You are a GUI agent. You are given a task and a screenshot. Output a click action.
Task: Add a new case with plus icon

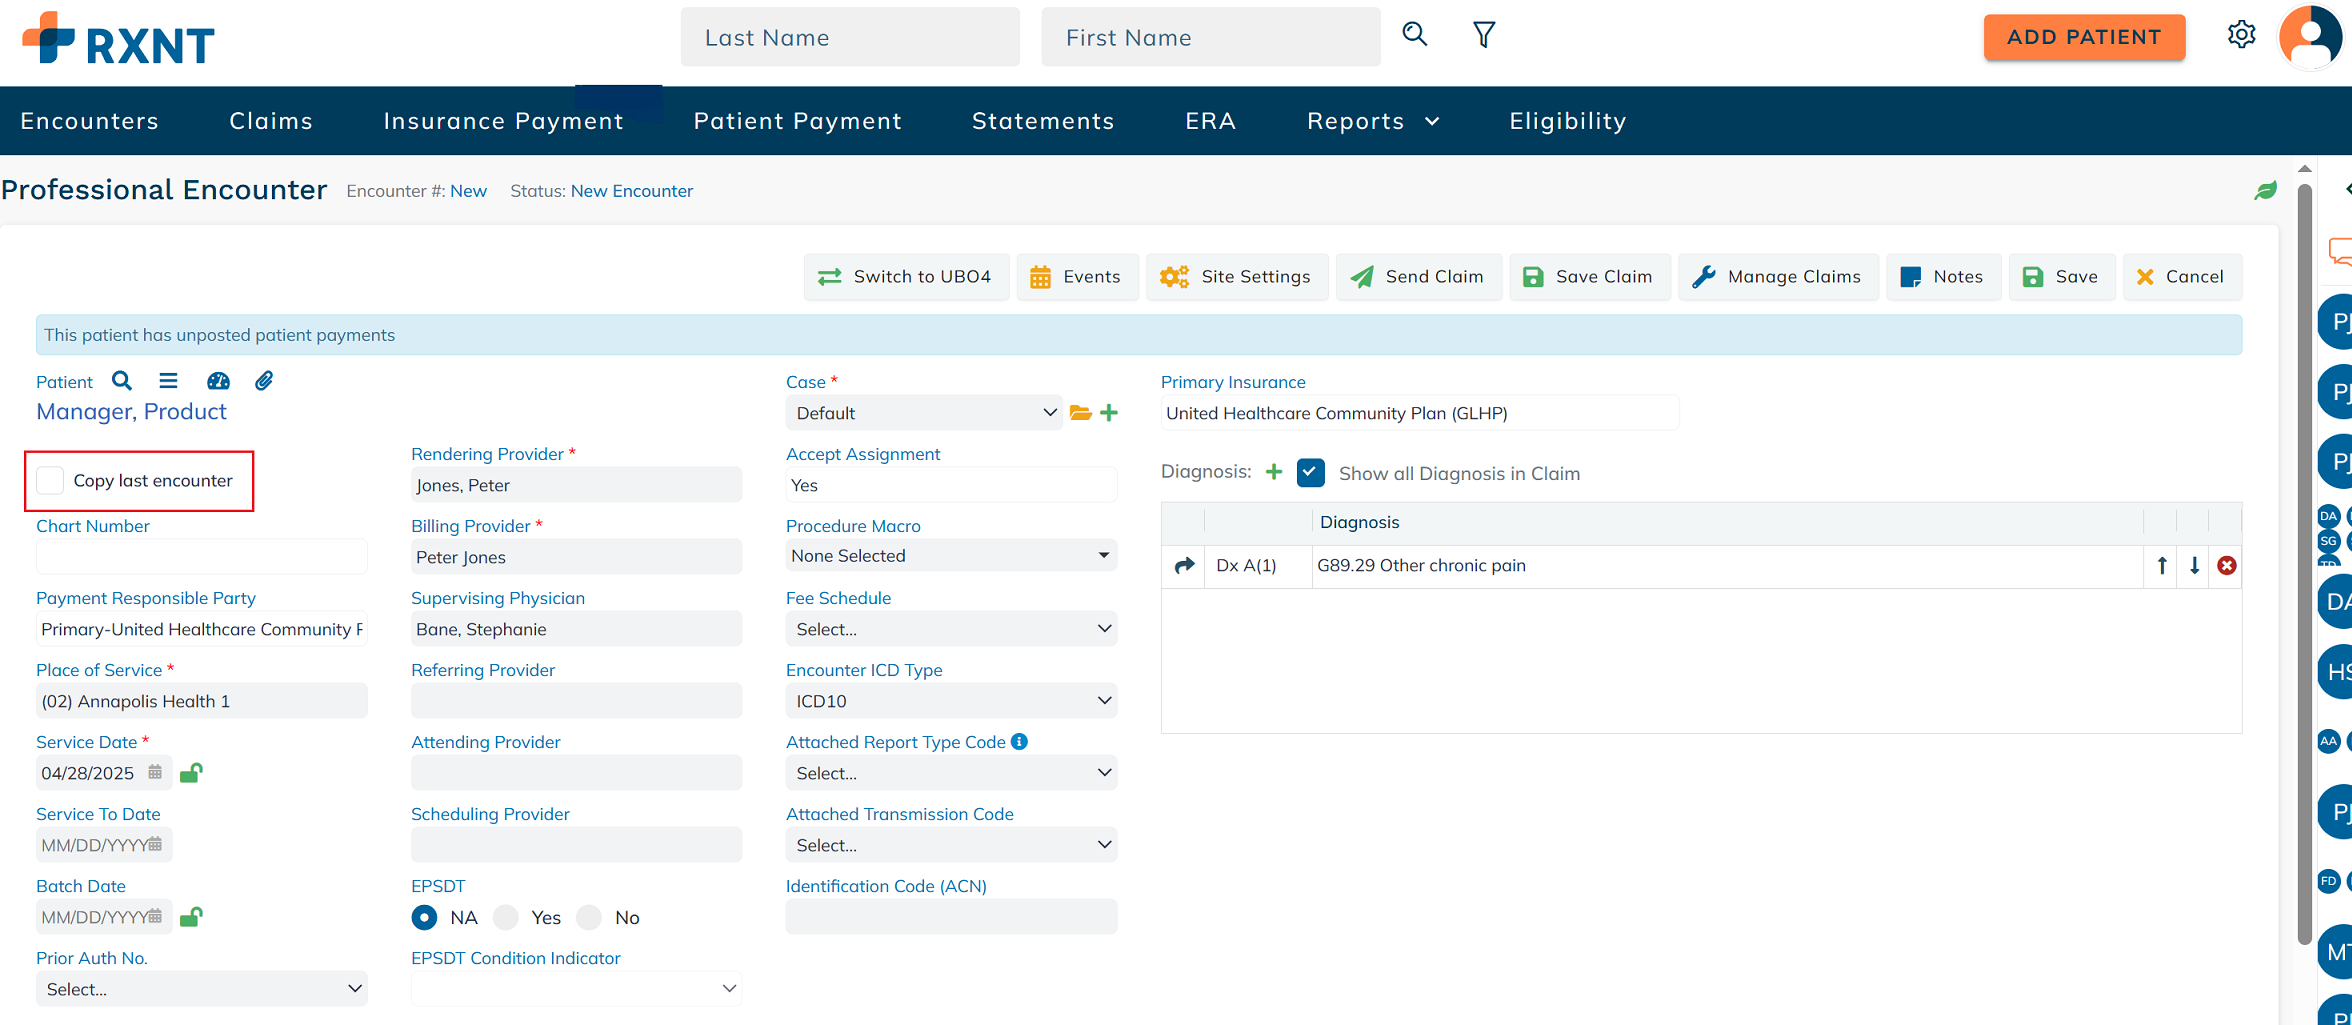[1109, 413]
